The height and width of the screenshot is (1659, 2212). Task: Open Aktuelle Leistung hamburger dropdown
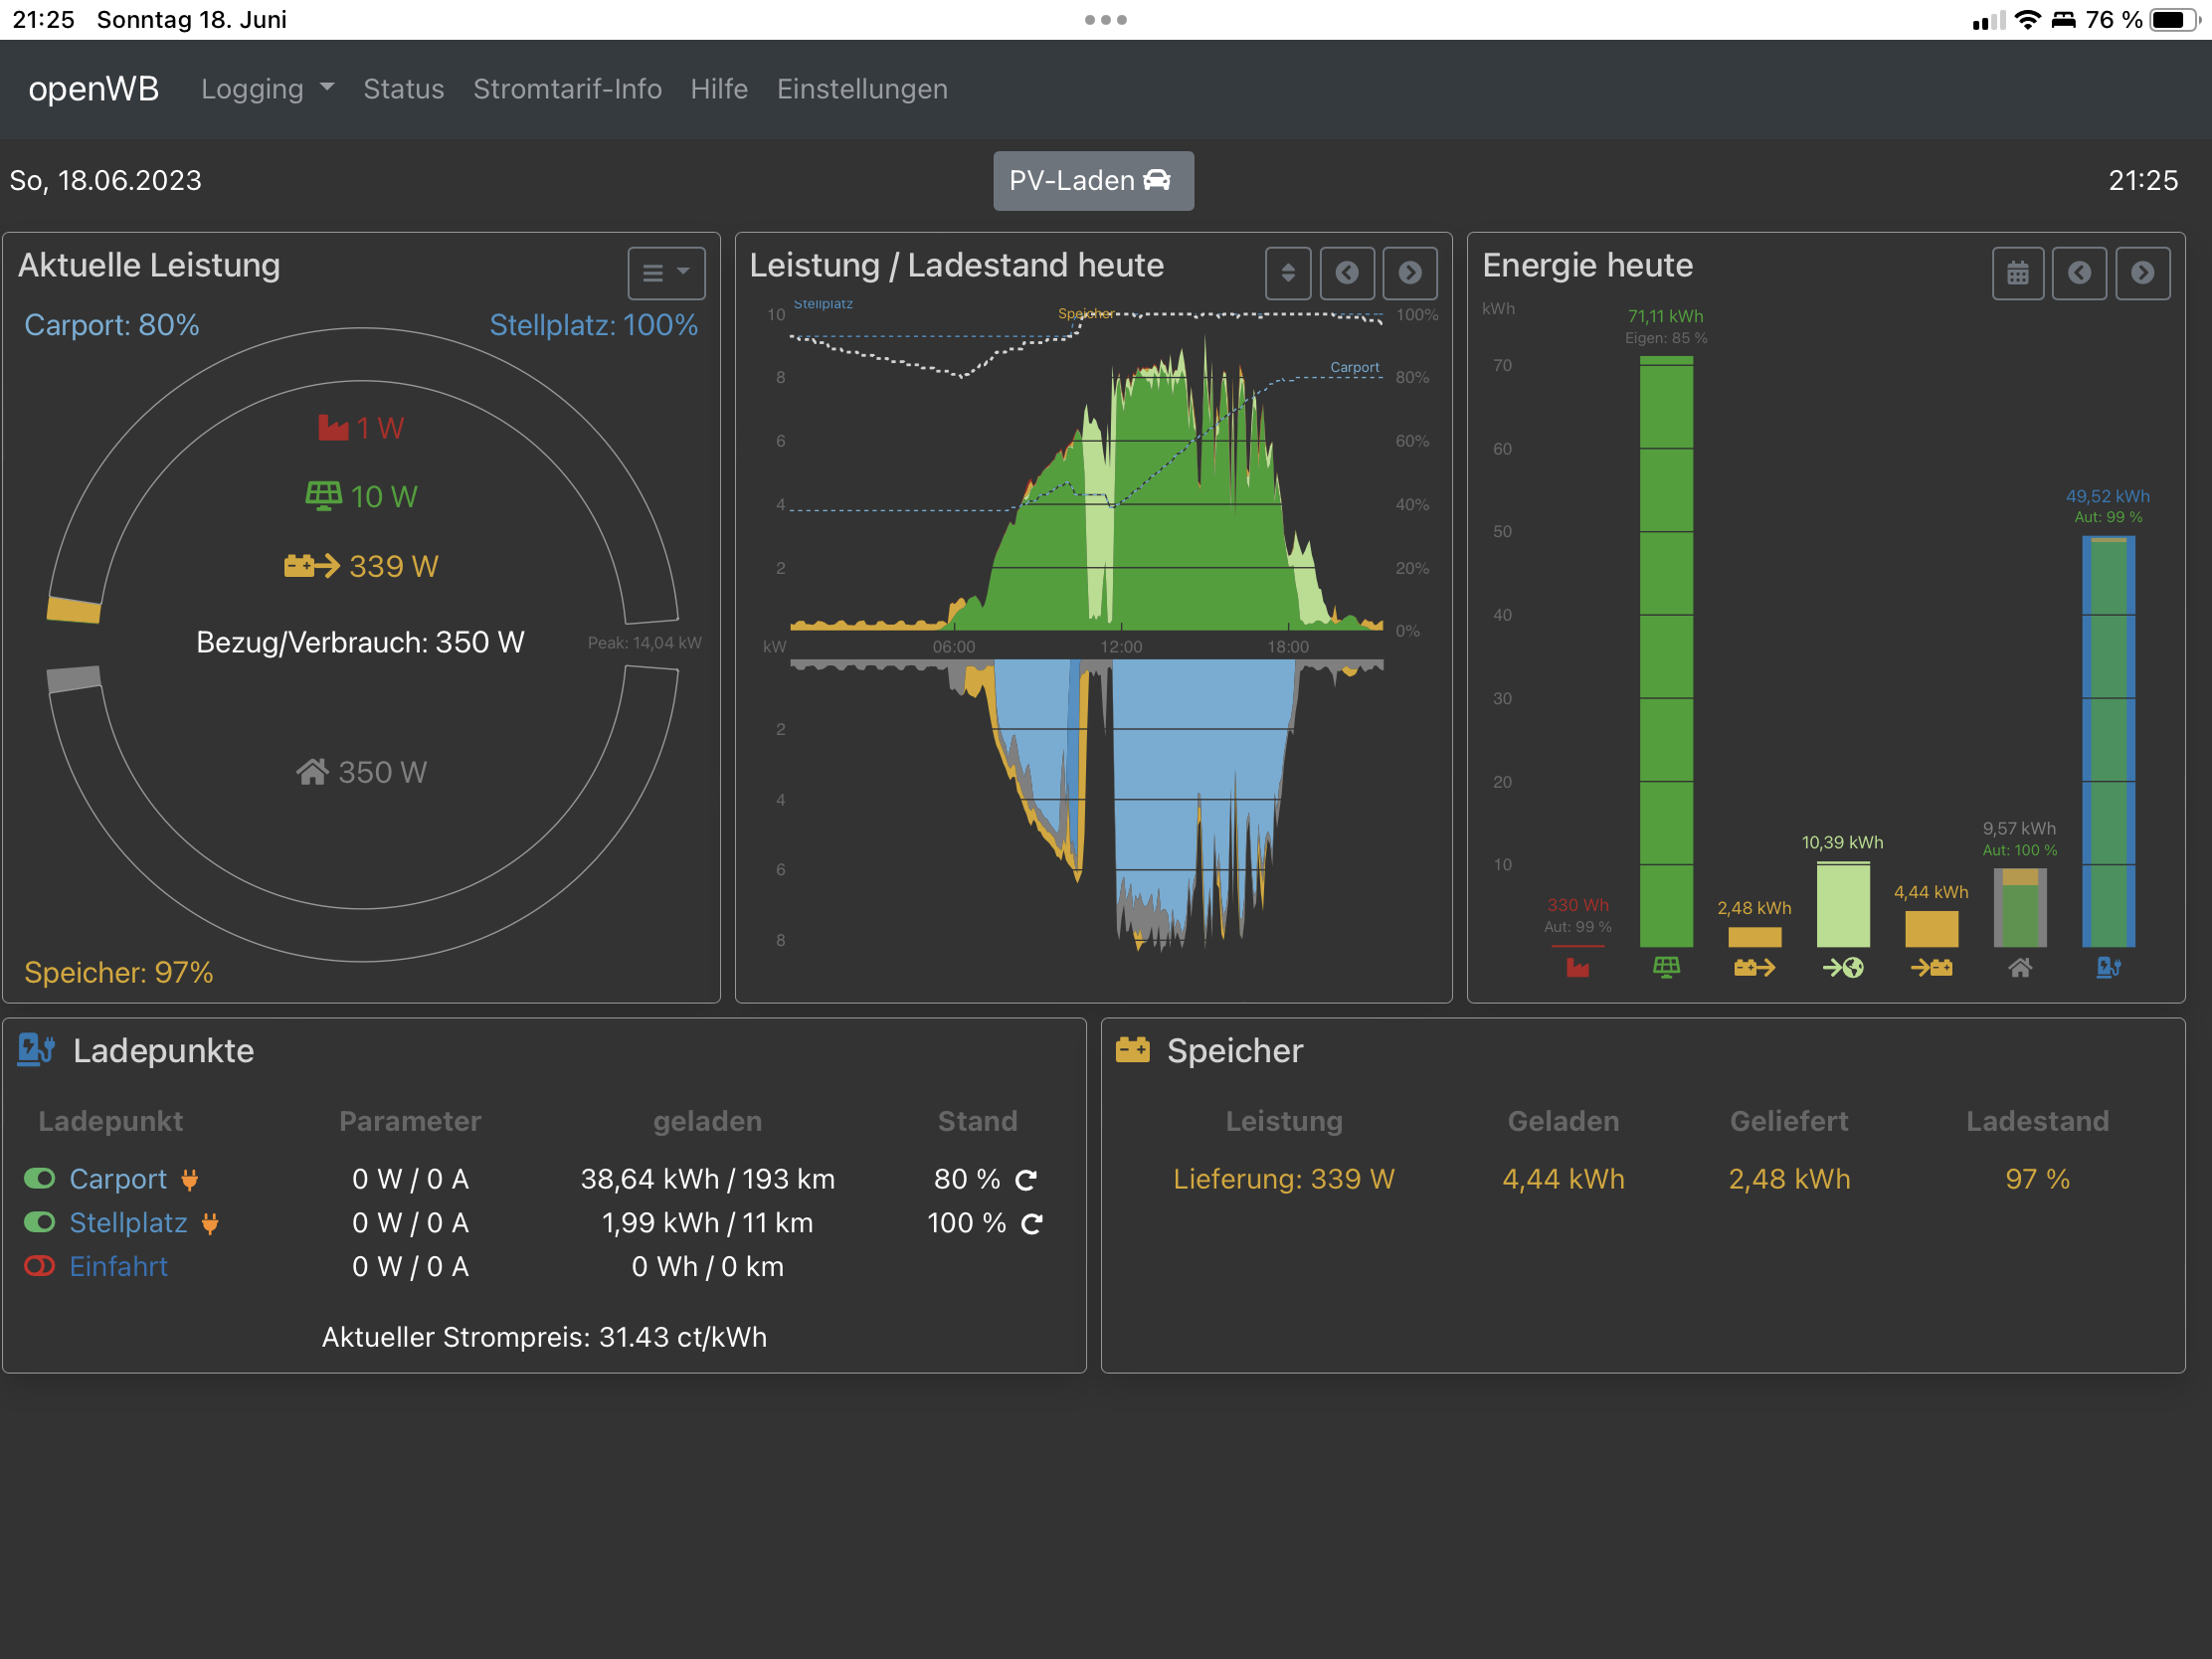click(x=666, y=273)
